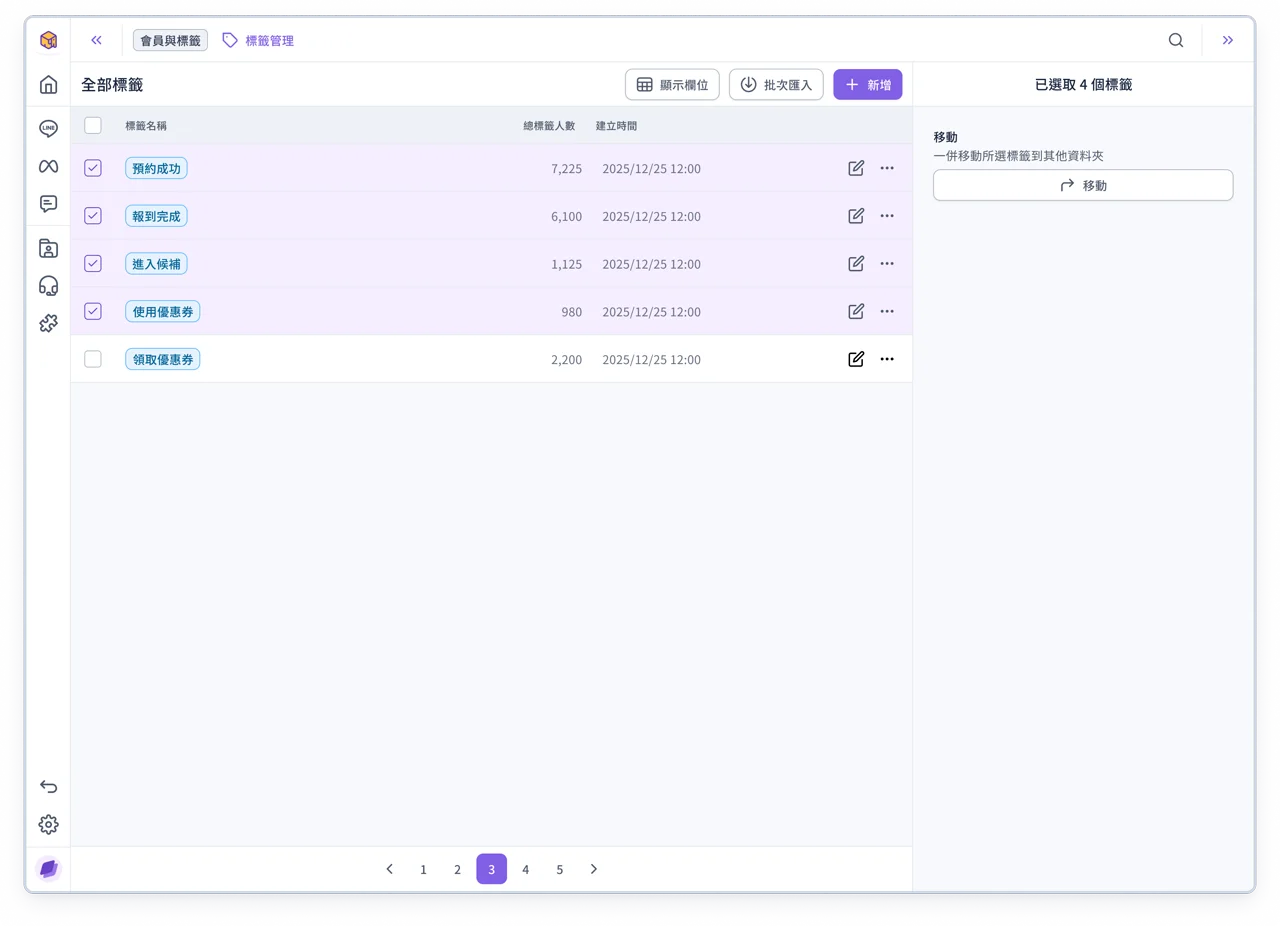Edit the 預約成功 tag
1280x926 pixels.
tap(856, 168)
